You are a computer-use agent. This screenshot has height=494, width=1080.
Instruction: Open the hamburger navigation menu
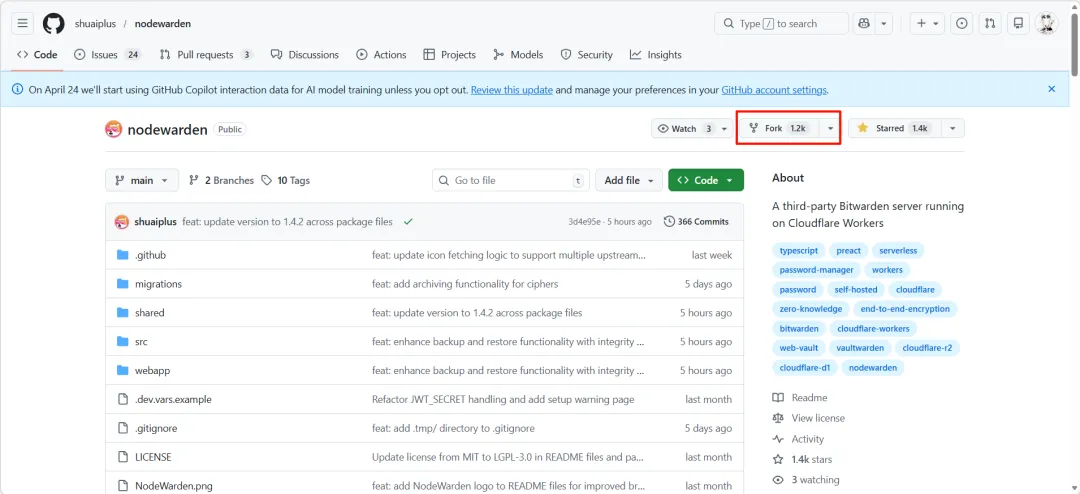click(23, 23)
